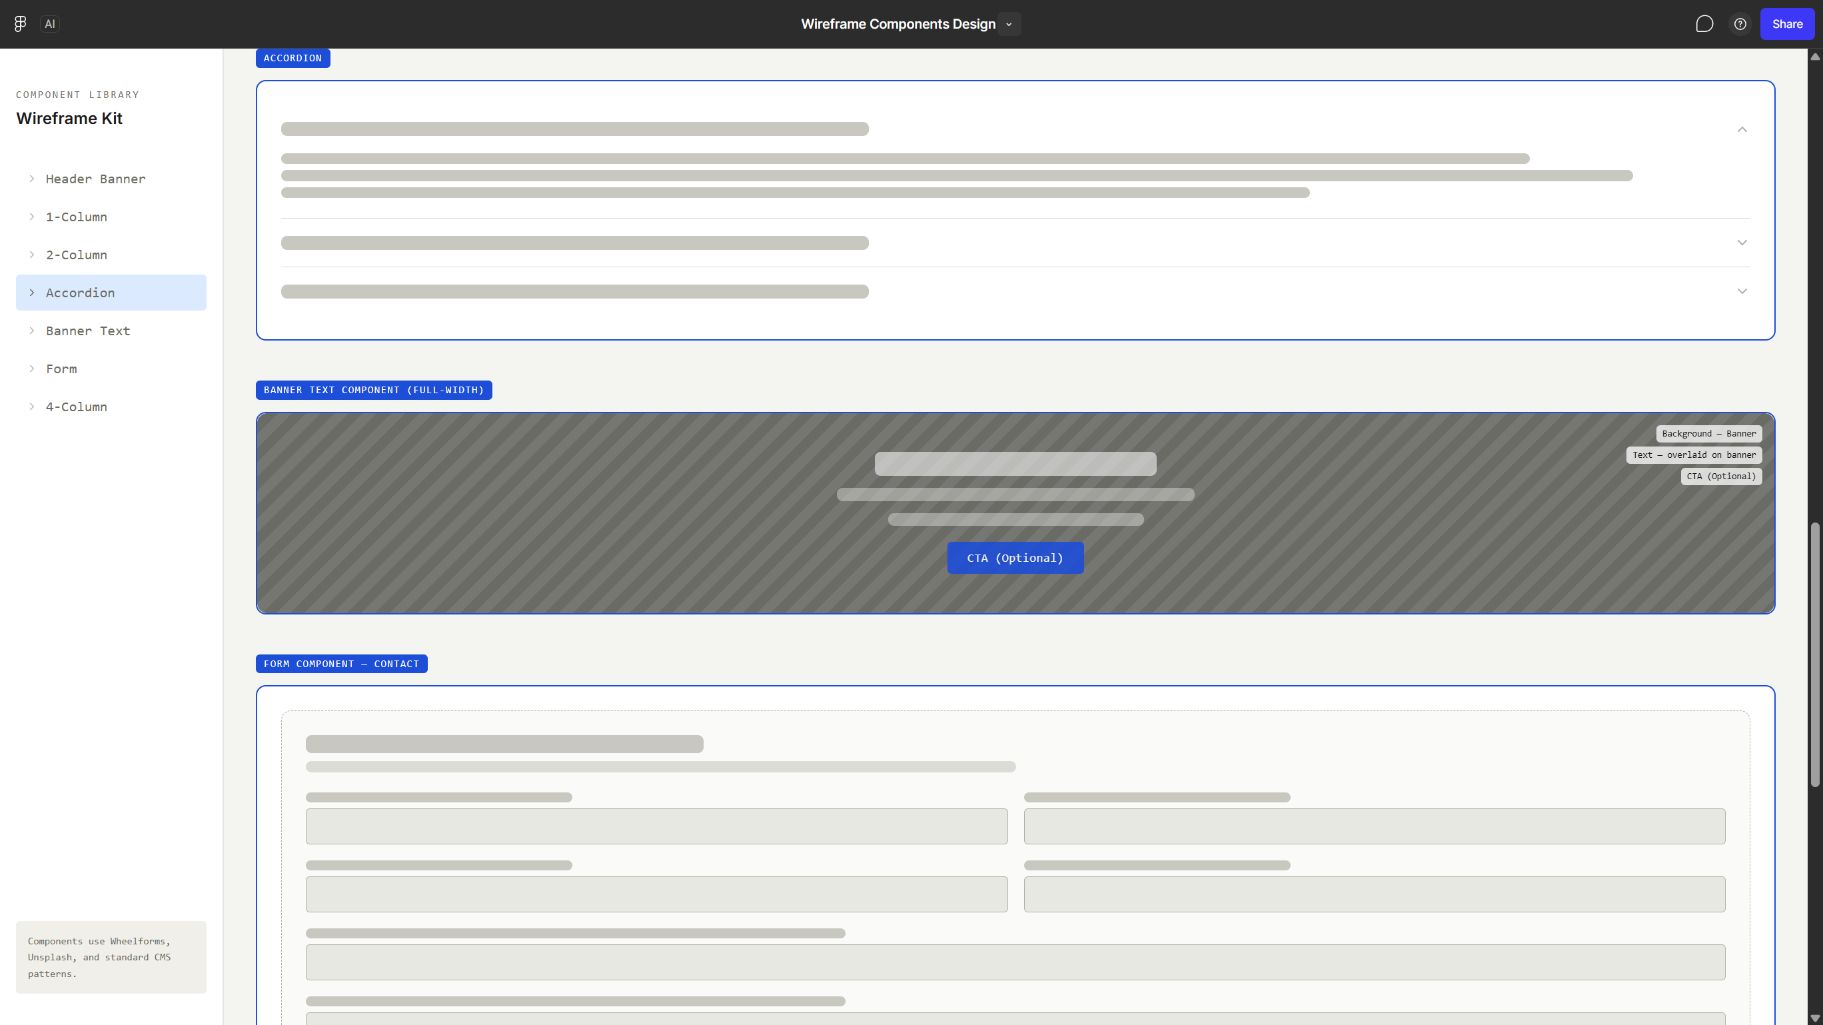Expand the 4-Column chevron
1823x1025 pixels.
click(x=32, y=407)
